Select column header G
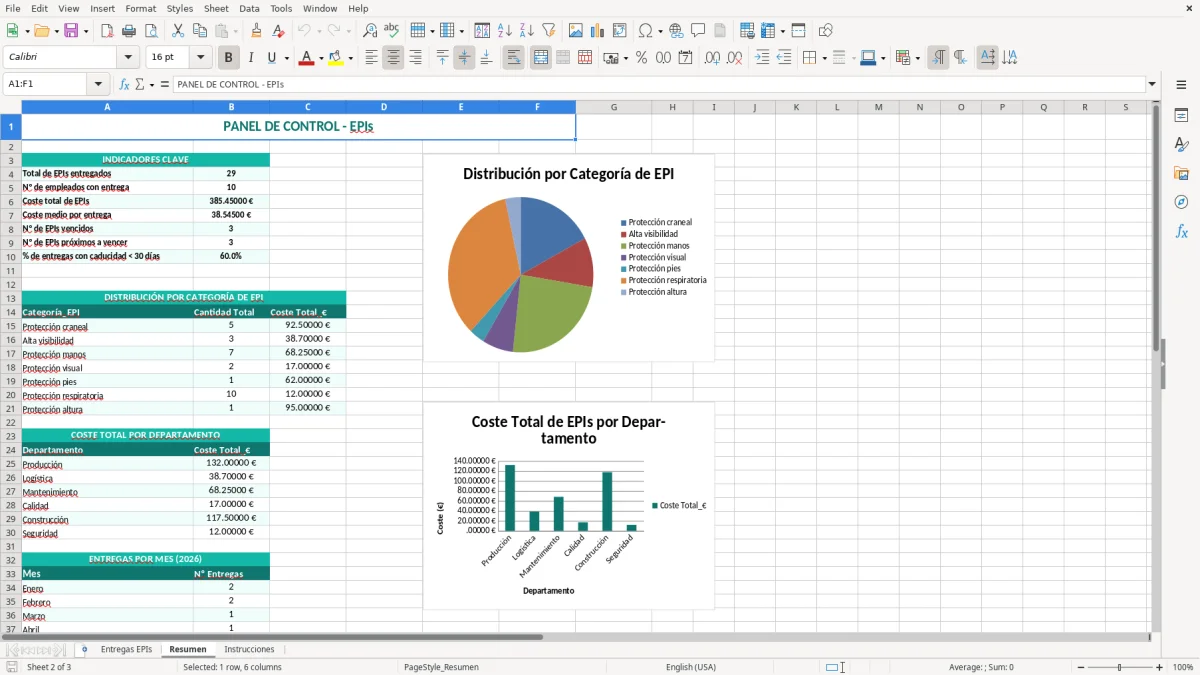 613,107
